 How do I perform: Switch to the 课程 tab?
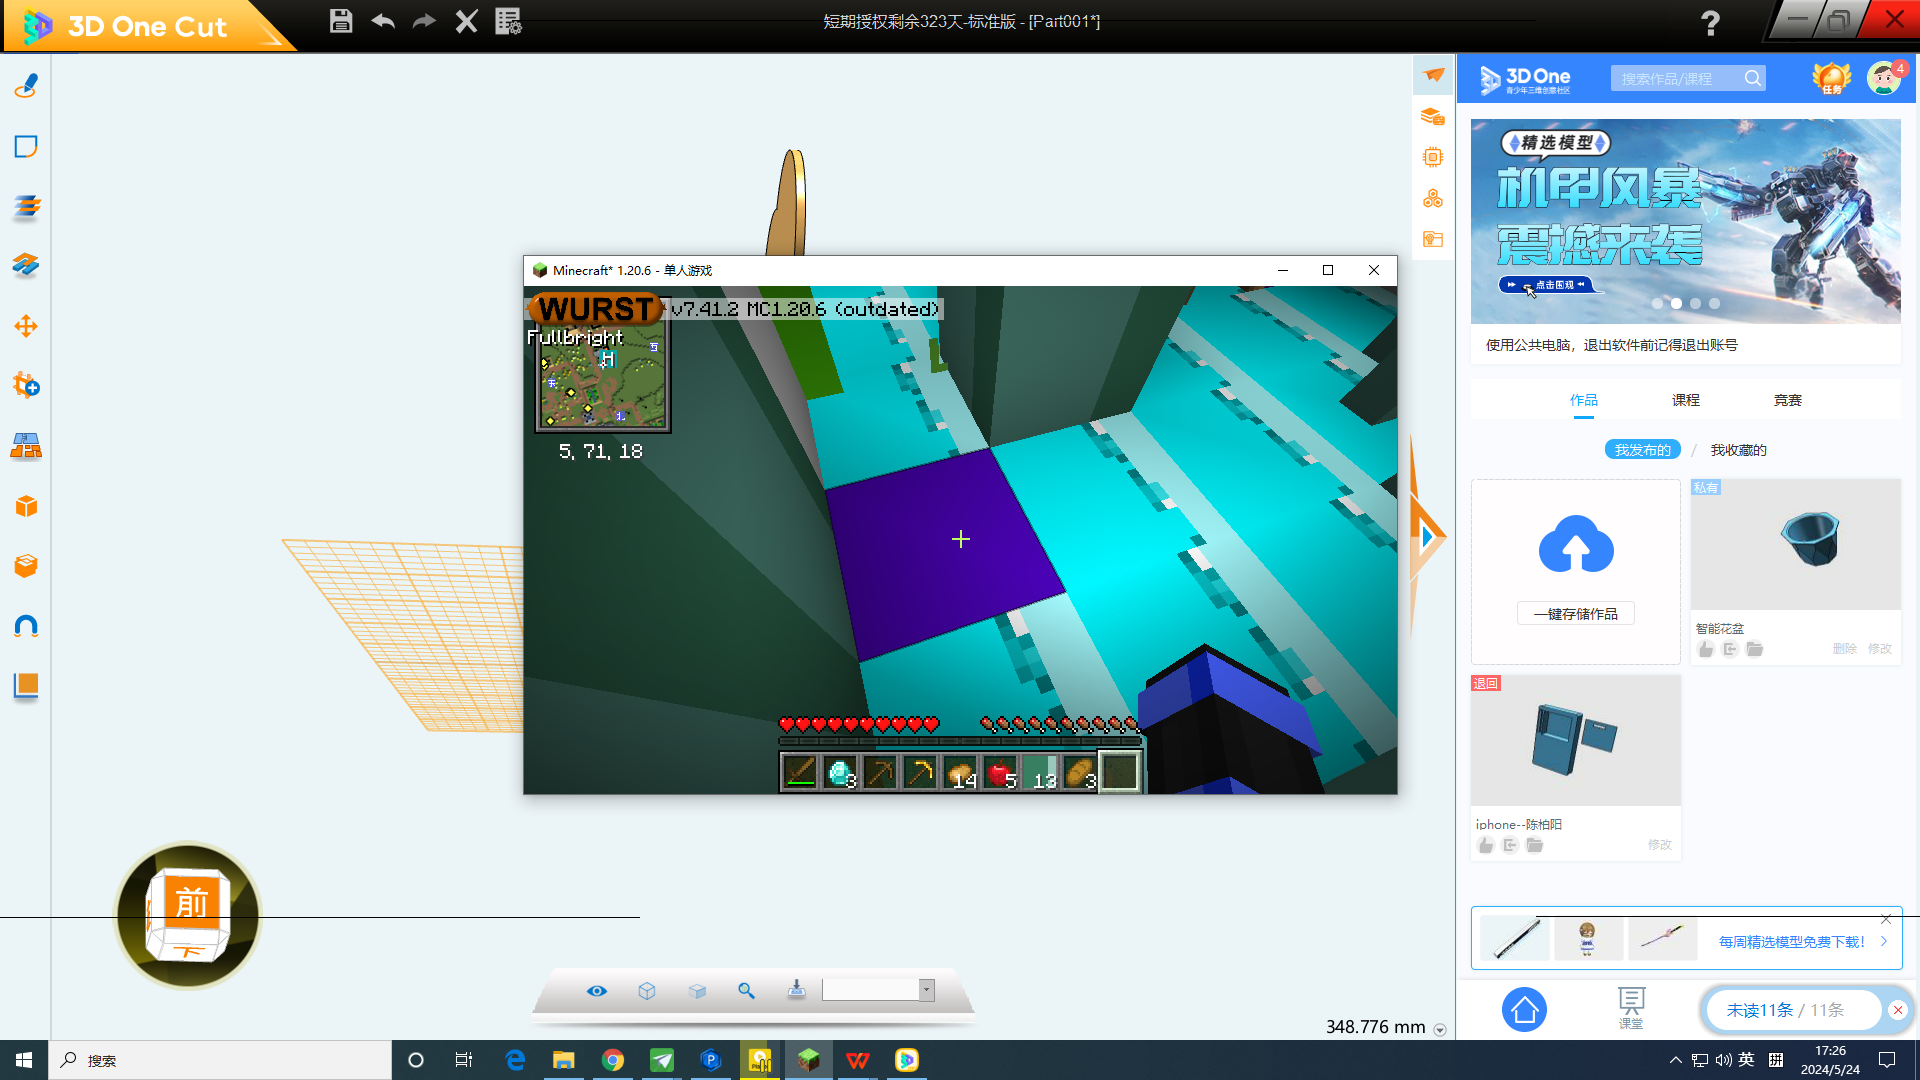point(1685,400)
